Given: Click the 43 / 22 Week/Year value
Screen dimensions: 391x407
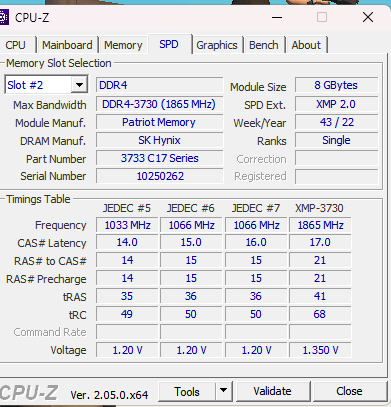Looking at the screenshot, I should tap(336, 122).
